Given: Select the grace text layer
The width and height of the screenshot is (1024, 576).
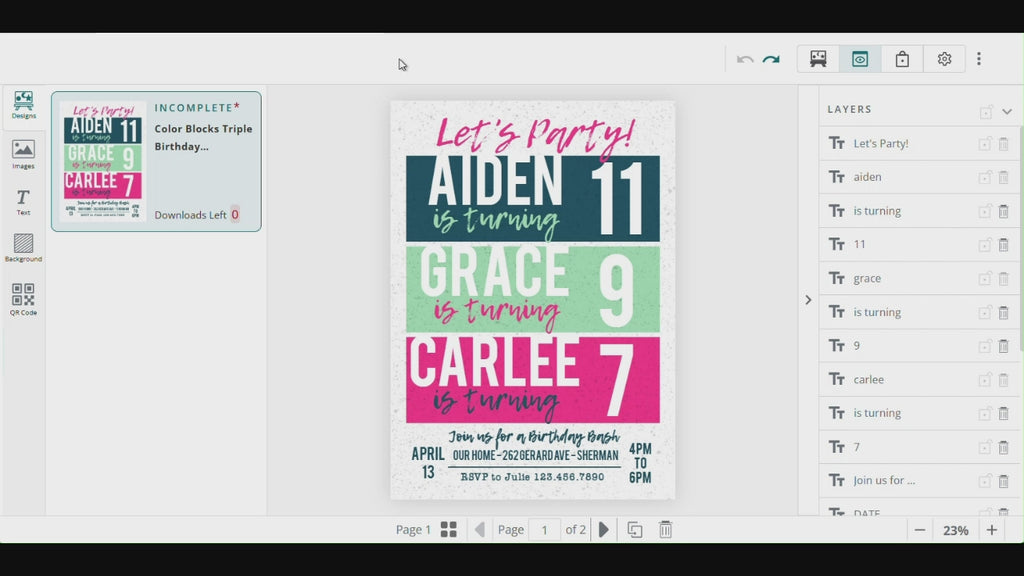Looking at the screenshot, I should pos(867,278).
